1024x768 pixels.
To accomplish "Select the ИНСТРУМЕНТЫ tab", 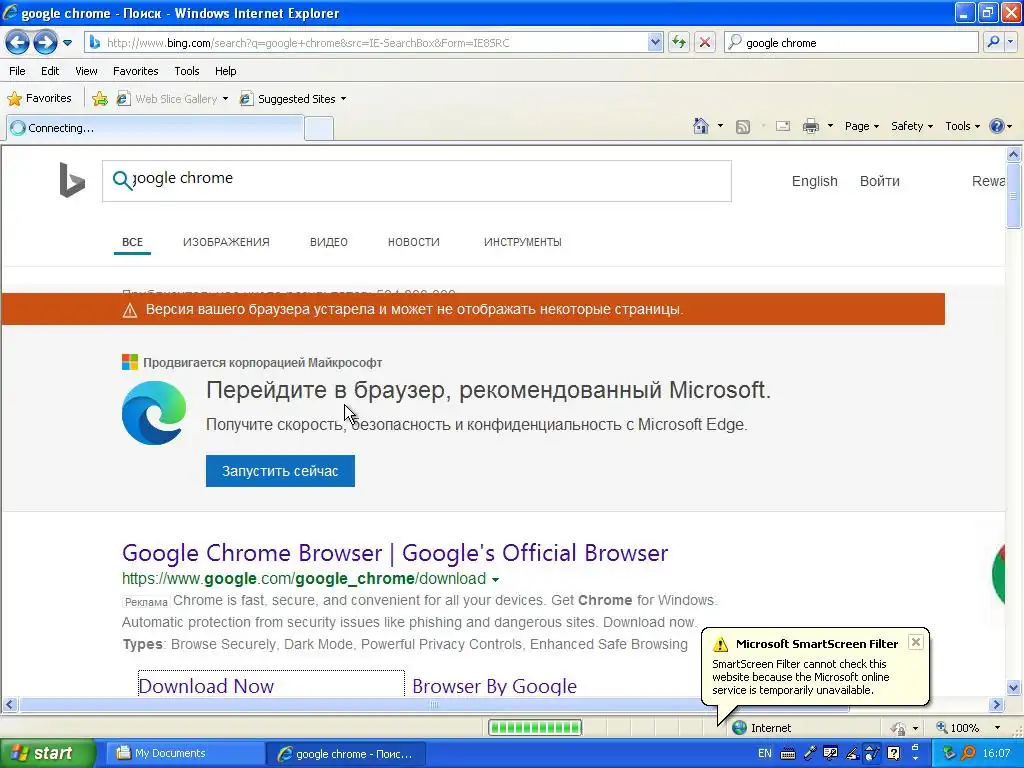I will [522, 242].
